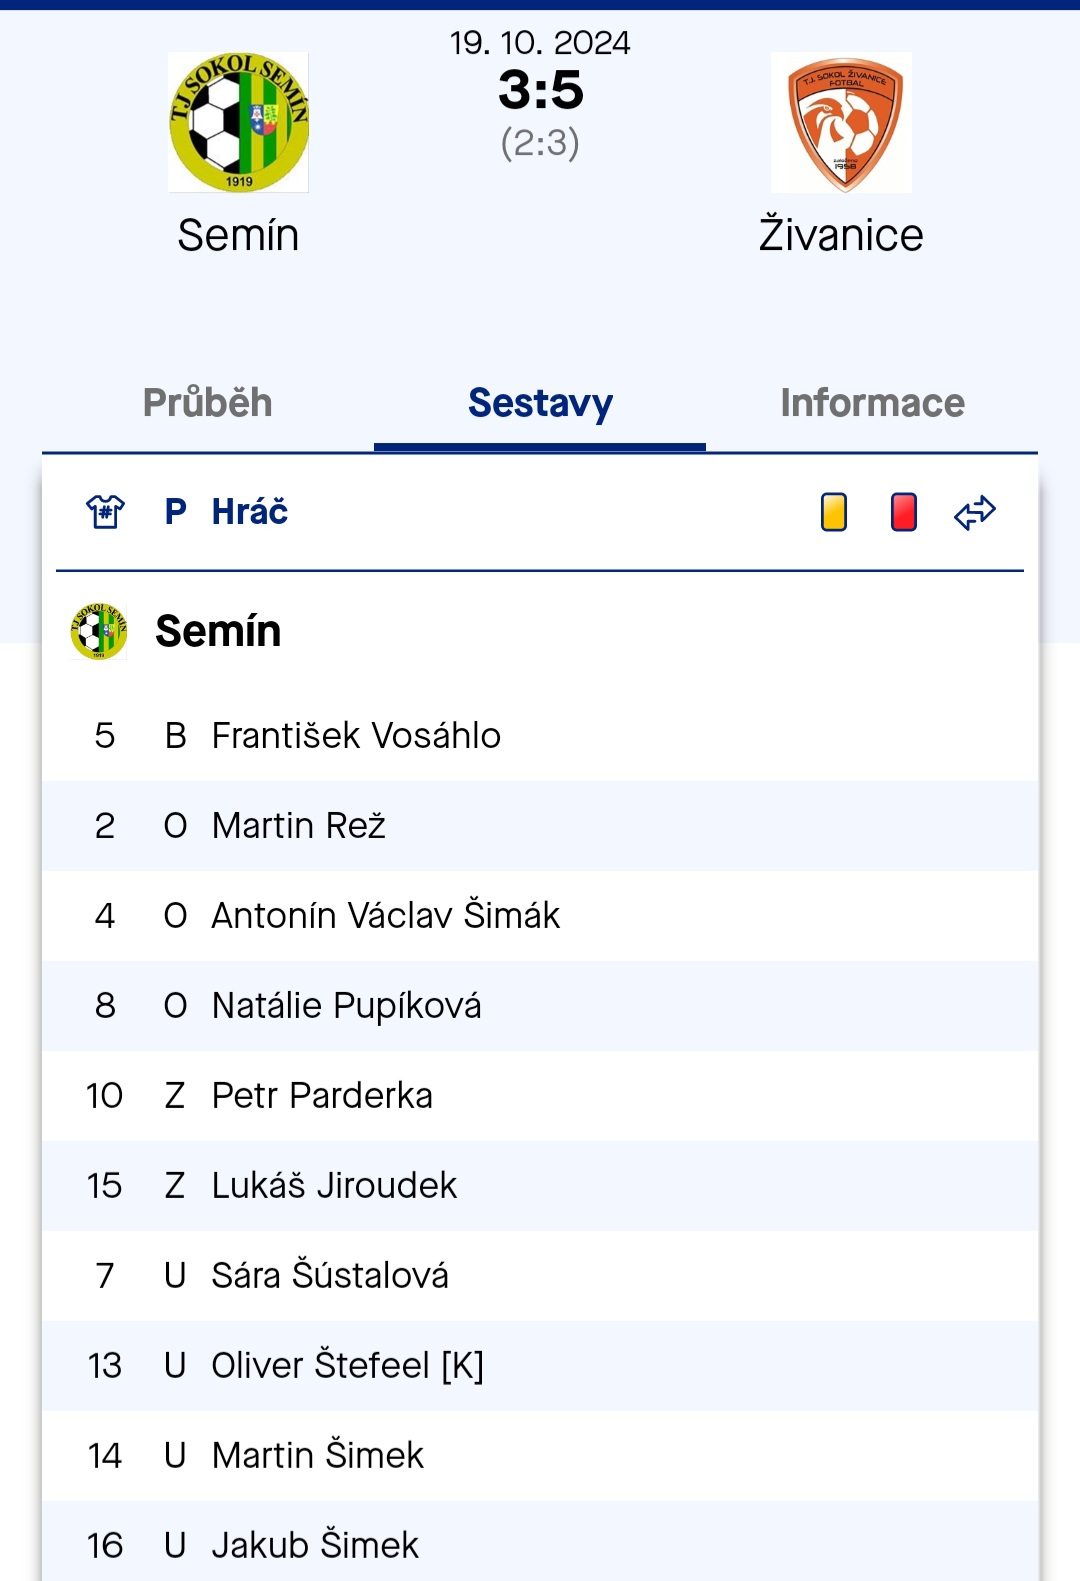The height and width of the screenshot is (1581, 1080).
Task: Select the Sestavy tab
Action: click(x=540, y=403)
